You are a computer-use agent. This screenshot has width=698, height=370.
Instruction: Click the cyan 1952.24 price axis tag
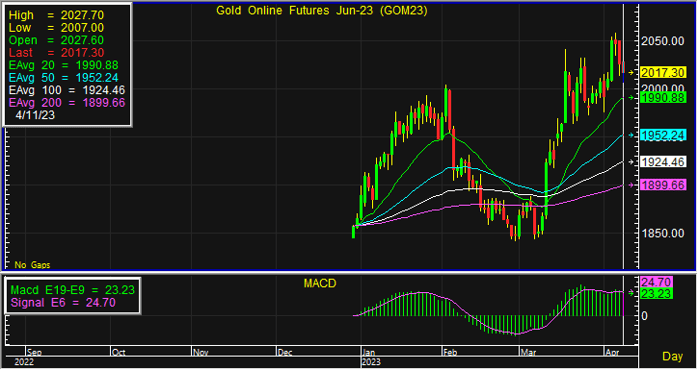[663, 135]
